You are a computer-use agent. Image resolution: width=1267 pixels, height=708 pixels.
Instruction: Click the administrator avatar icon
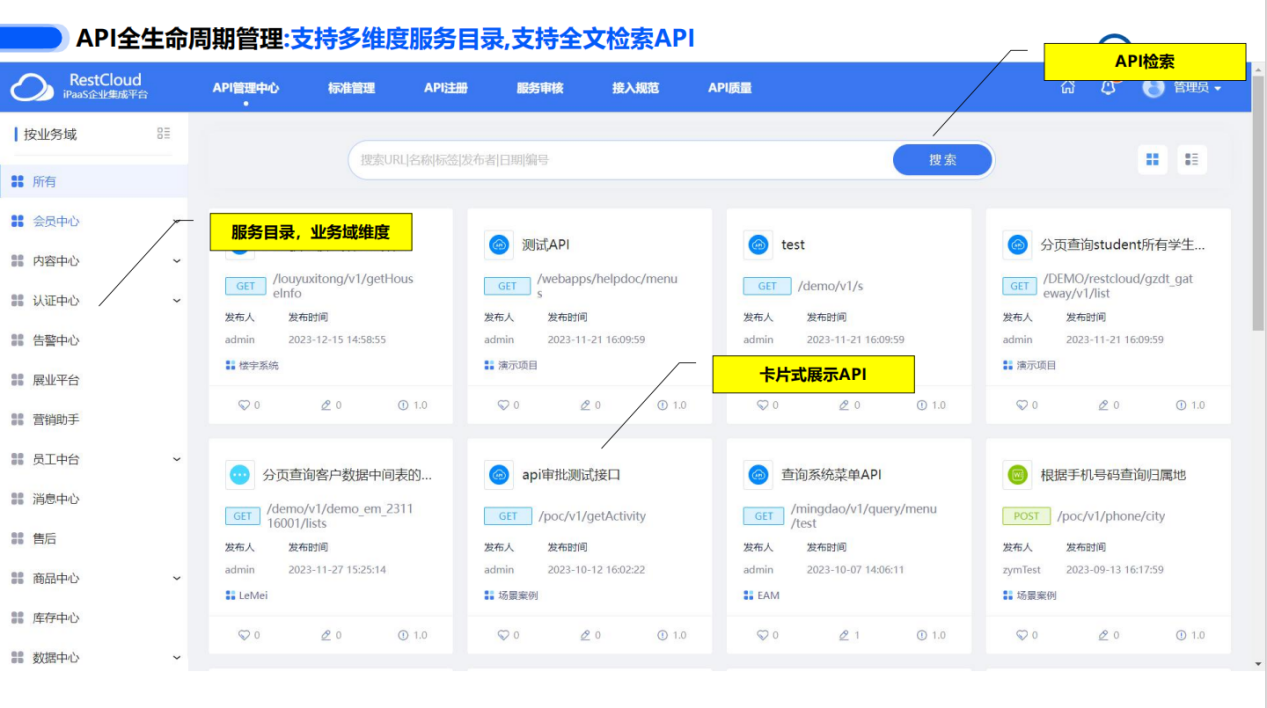(x=1154, y=87)
